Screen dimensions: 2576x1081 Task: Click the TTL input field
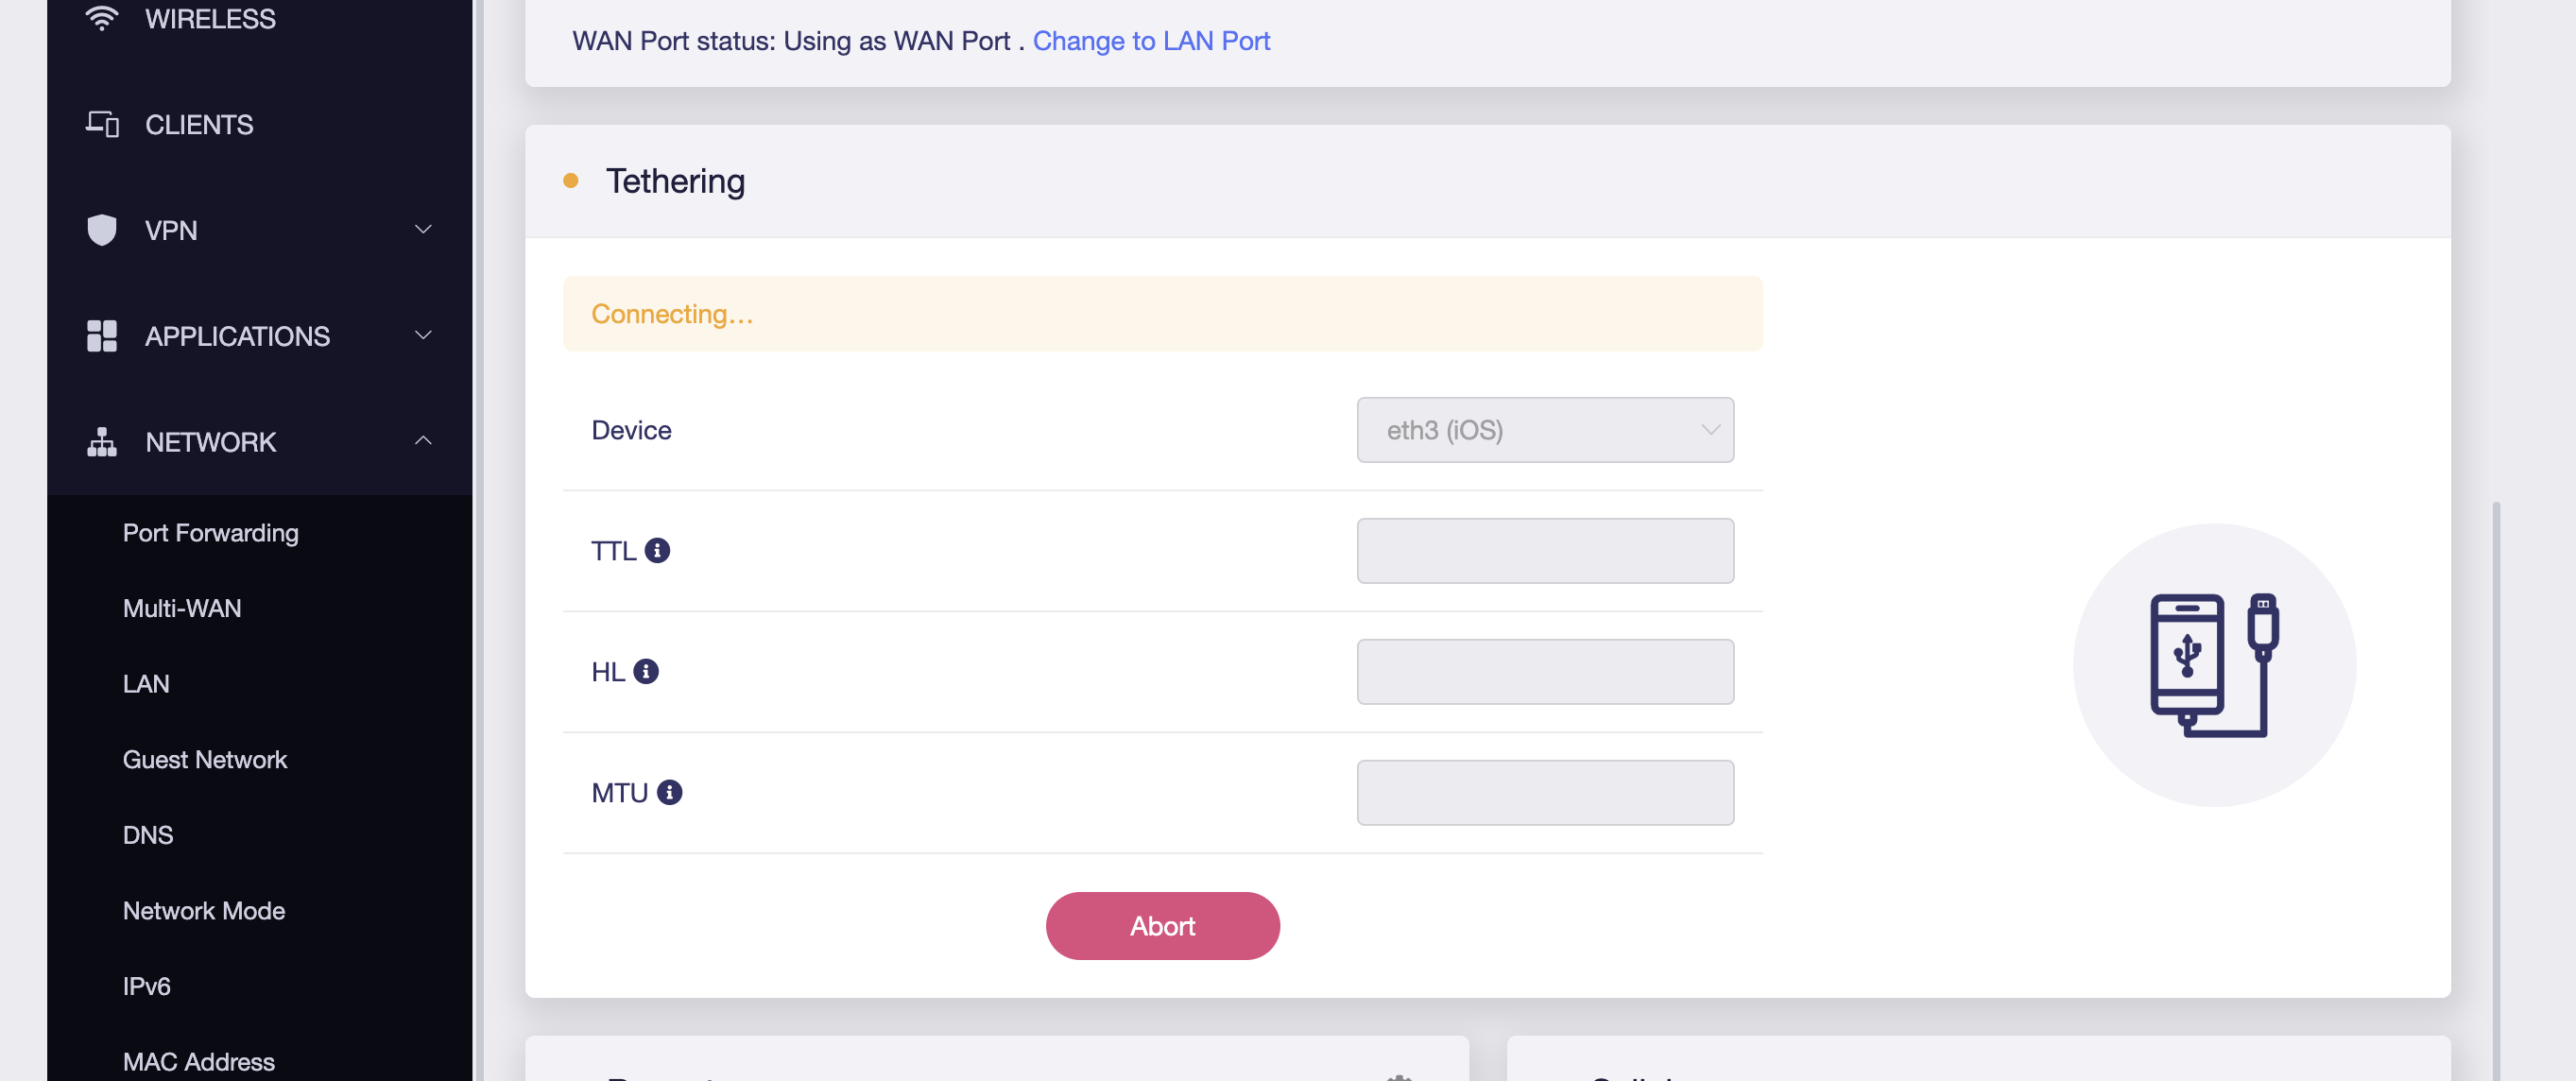point(1544,551)
